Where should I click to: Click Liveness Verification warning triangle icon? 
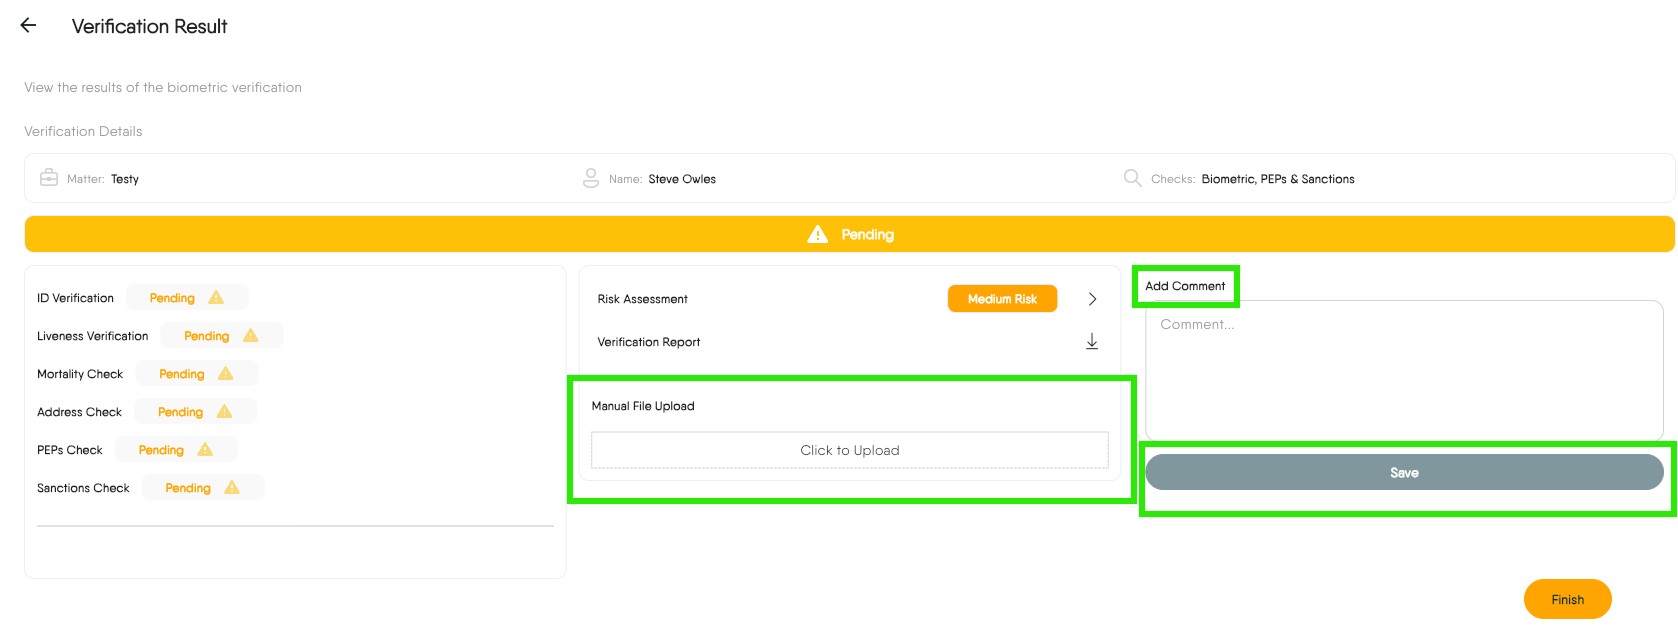(x=251, y=336)
